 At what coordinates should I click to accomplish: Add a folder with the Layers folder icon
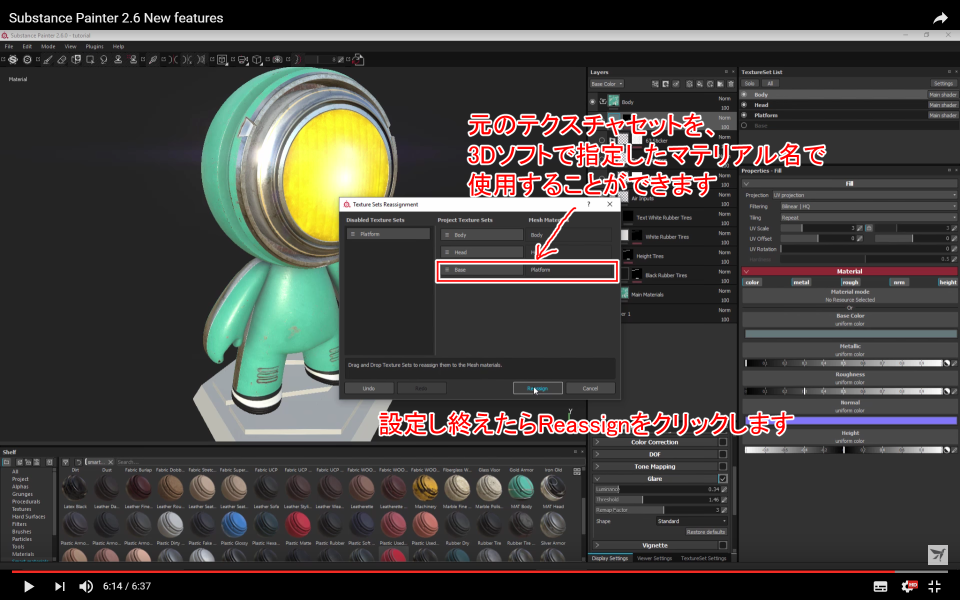(721, 84)
